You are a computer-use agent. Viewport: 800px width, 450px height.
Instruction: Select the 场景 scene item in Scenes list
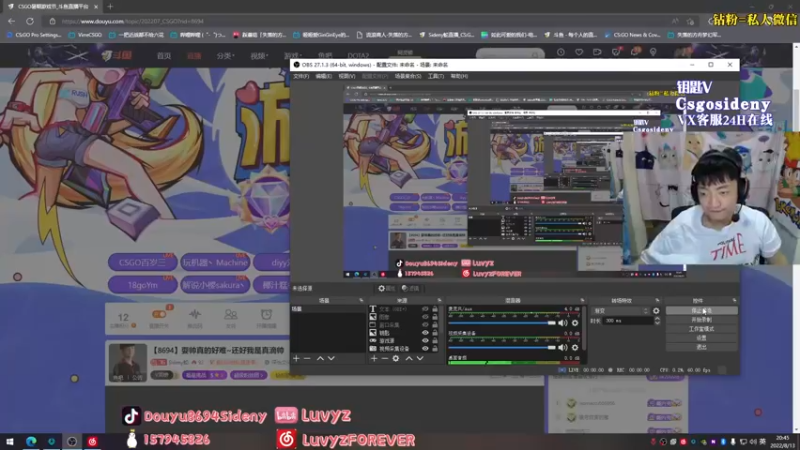328,309
